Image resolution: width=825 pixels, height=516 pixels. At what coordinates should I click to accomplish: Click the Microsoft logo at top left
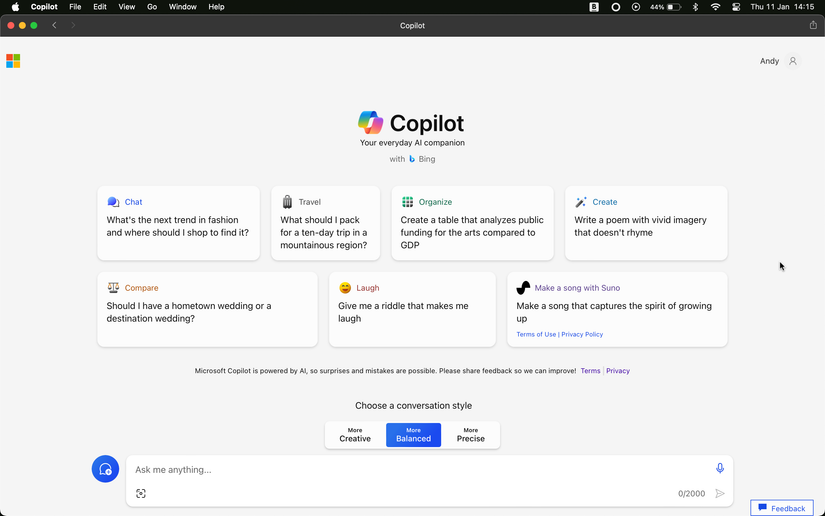coord(13,61)
